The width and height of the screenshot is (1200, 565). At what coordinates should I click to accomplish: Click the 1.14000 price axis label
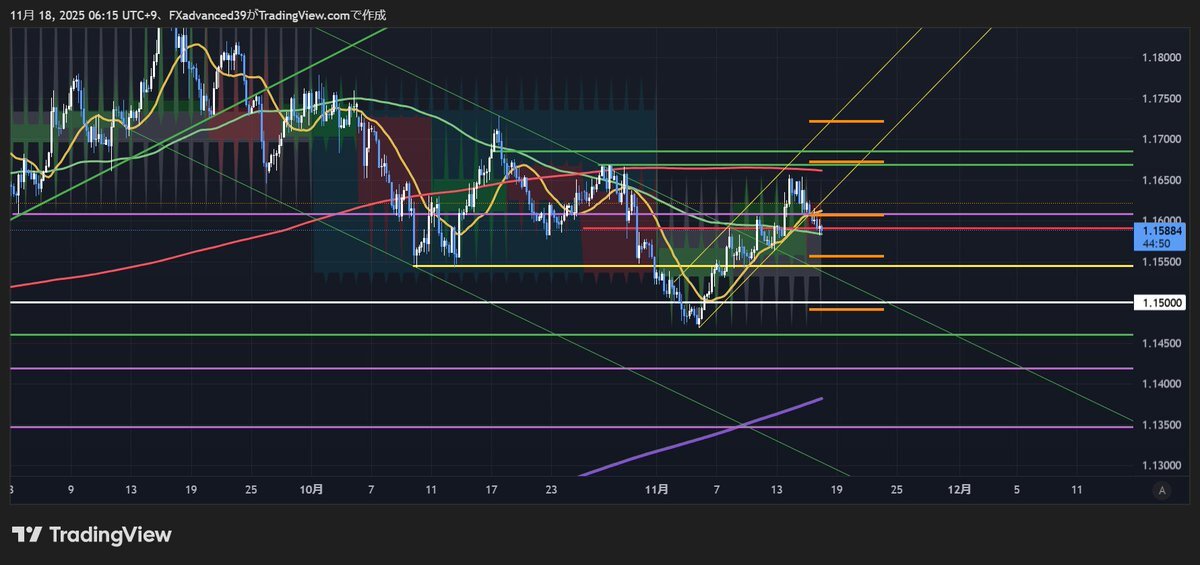click(1161, 384)
